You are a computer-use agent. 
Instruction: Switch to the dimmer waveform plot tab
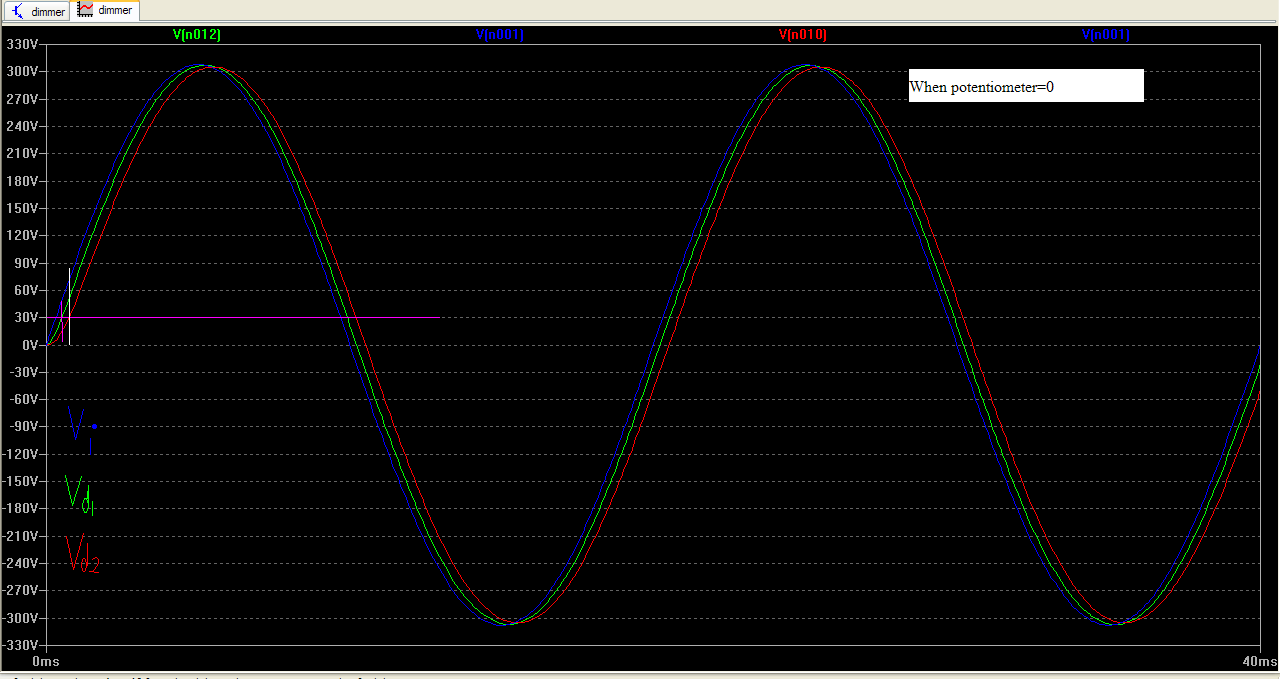[x=106, y=10]
